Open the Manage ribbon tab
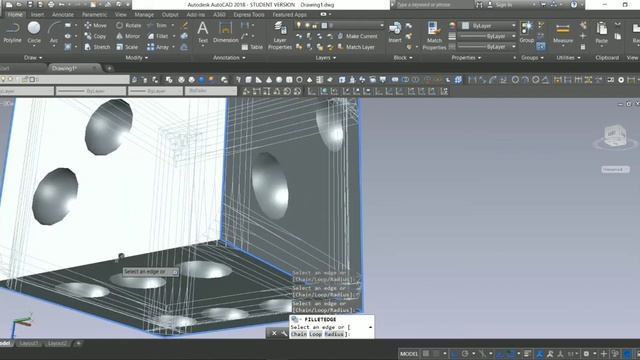 tap(144, 14)
